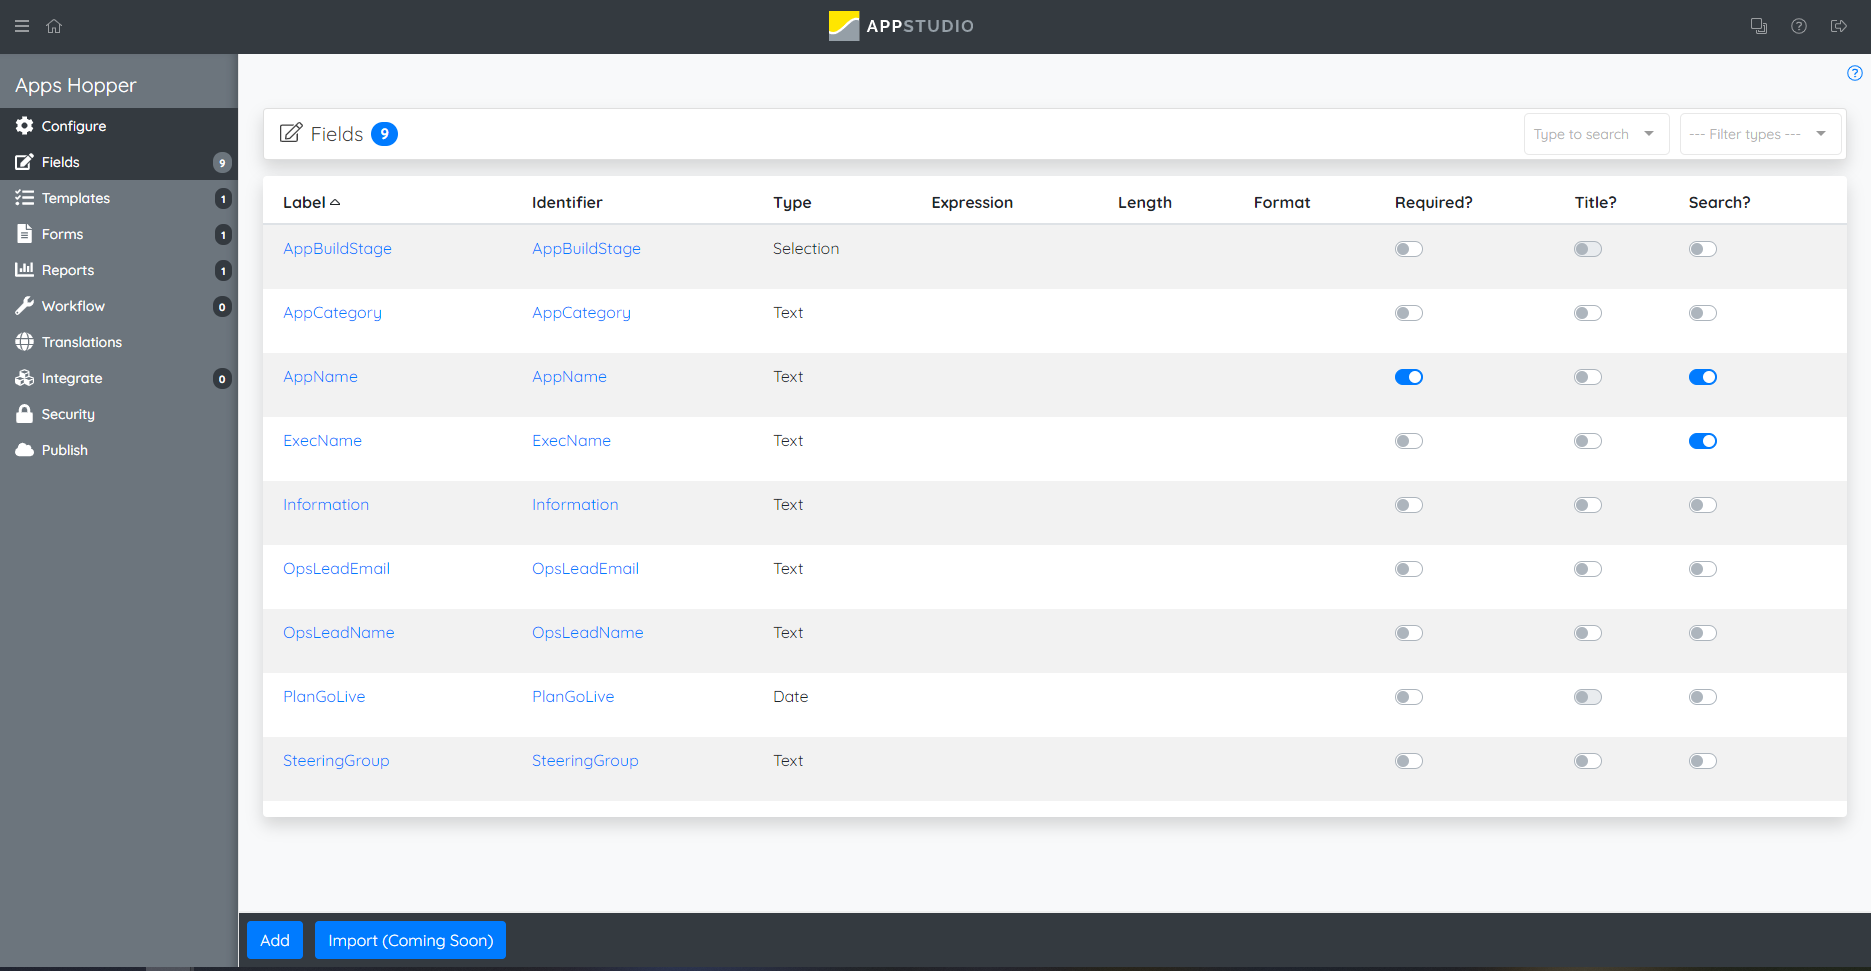This screenshot has height=971, width=1871.
Task: Open the AppBuildStage label link
Action: pos(337,248)
